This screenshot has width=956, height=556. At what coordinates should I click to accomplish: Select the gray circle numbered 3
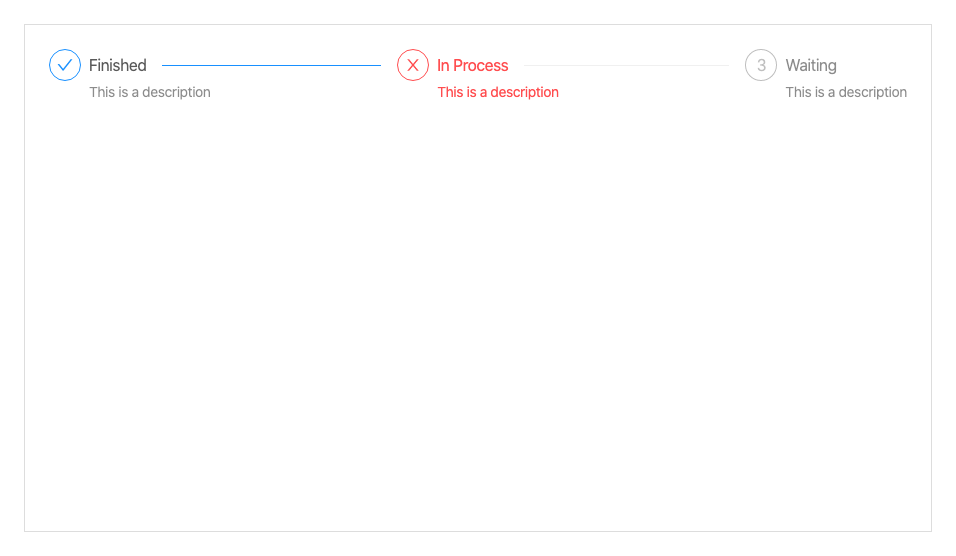pyautogui.click(x=761, y=65)
